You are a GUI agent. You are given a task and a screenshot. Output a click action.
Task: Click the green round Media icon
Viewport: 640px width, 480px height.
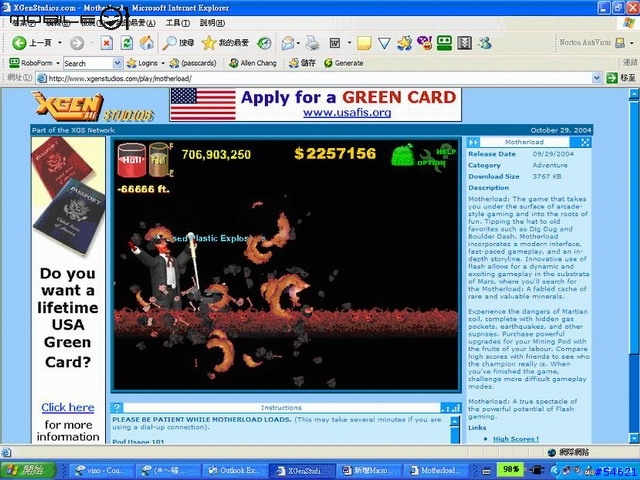pos(264,43)
